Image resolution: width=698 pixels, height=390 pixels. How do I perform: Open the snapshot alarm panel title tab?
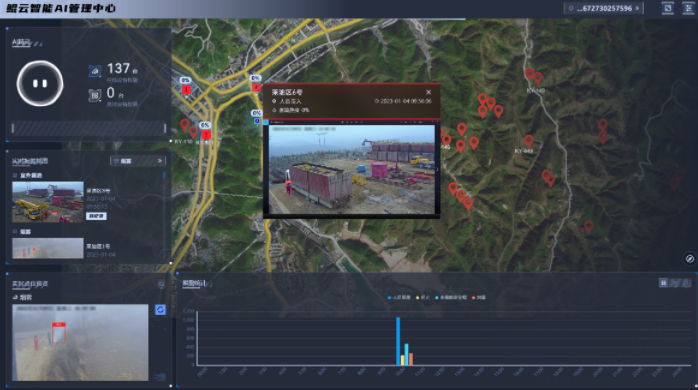[x=30, y=161]
